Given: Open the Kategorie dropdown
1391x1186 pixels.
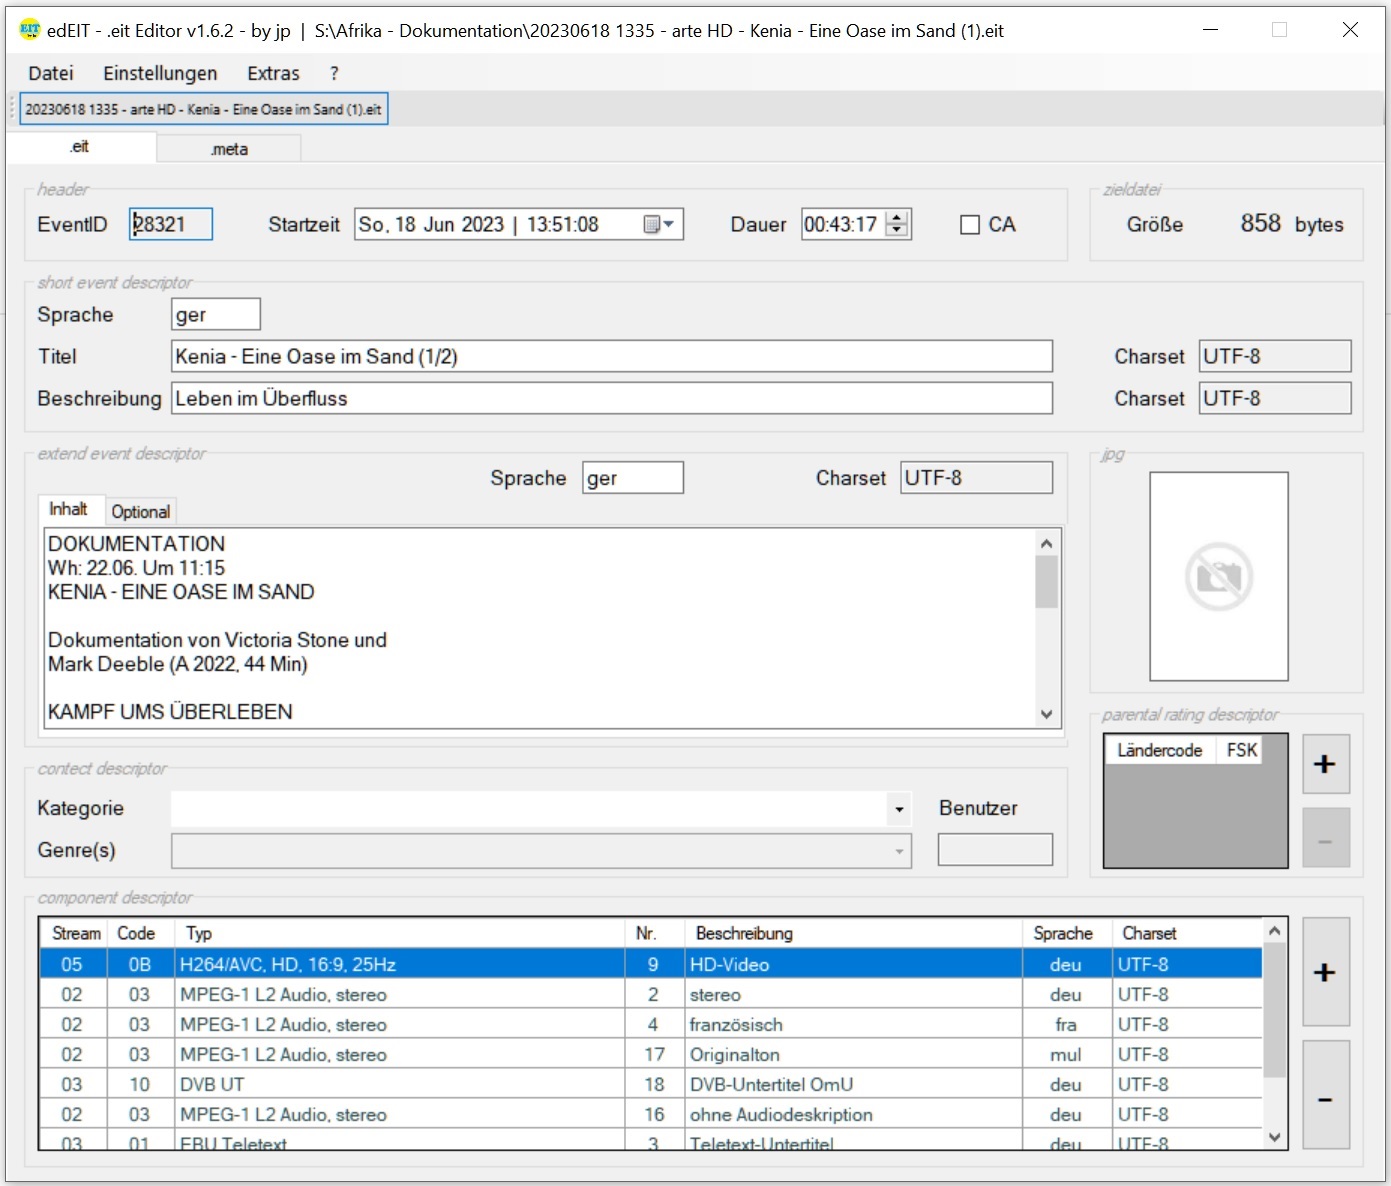Looking at the screenshot, I should tap(899, 809).
